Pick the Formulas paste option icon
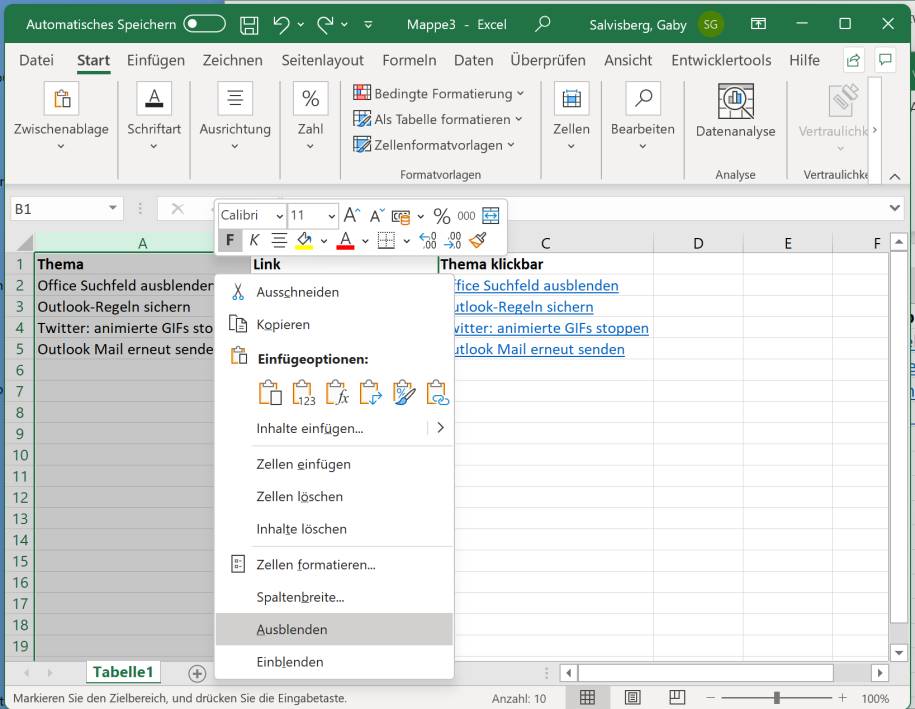 tap(336, 392)
